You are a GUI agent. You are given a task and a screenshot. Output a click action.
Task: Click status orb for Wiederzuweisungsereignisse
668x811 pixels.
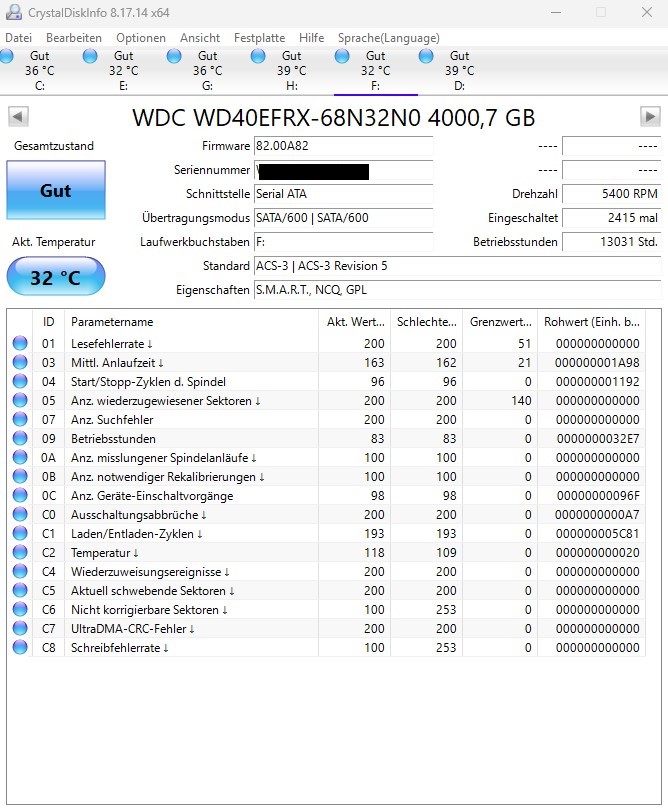tap(20, 571)
